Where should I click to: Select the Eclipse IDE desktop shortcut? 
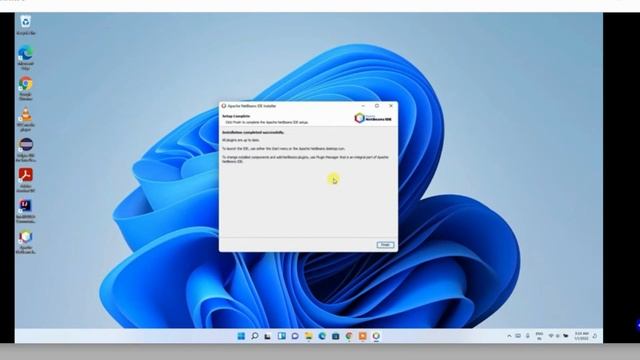point(25,149)
